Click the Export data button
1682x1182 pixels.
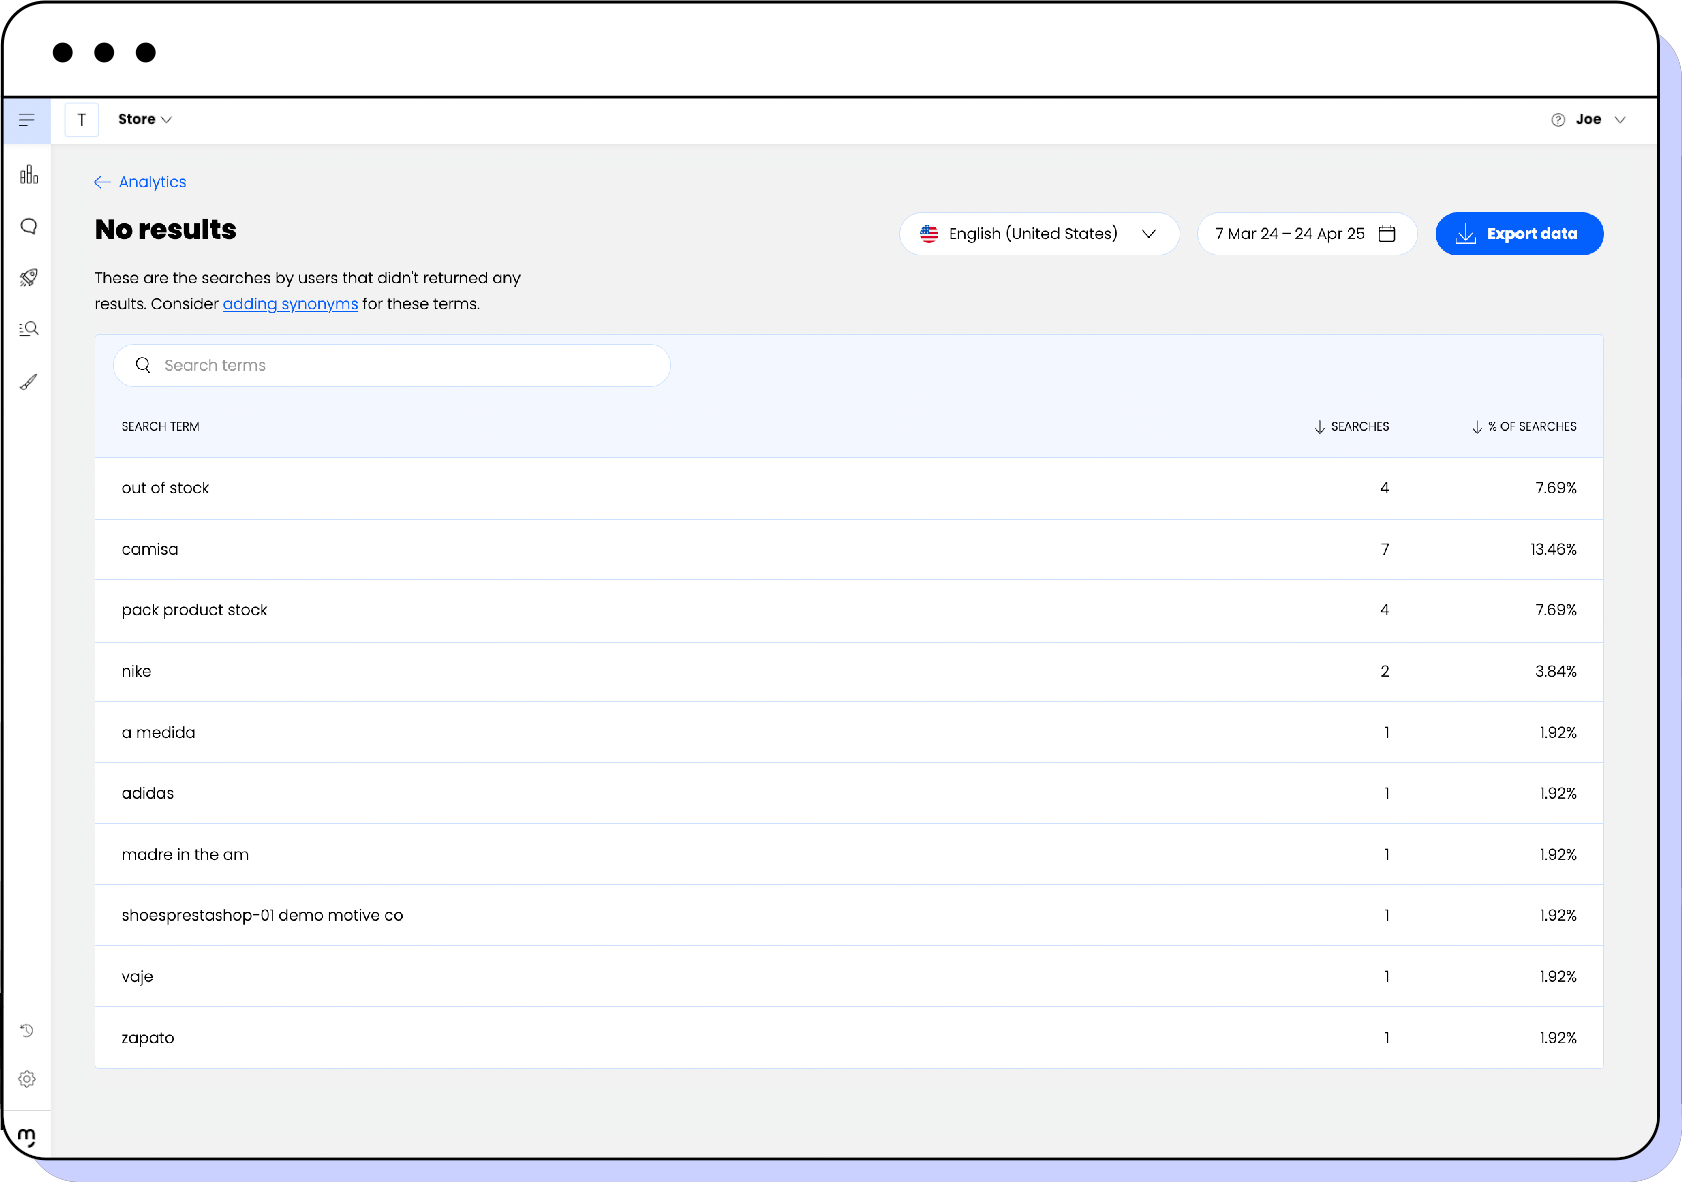click(1519, 234)
